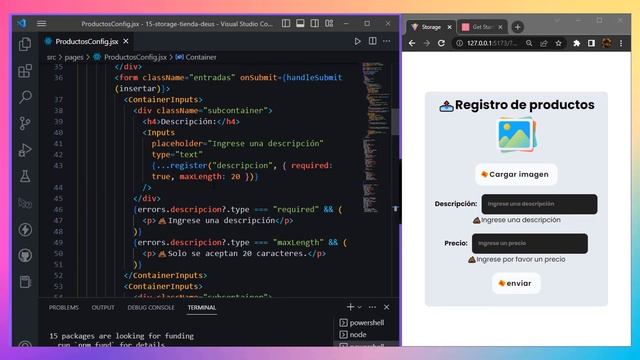Open the Thunder Client lightning icon
640x360 pixels.
[25, 229]
